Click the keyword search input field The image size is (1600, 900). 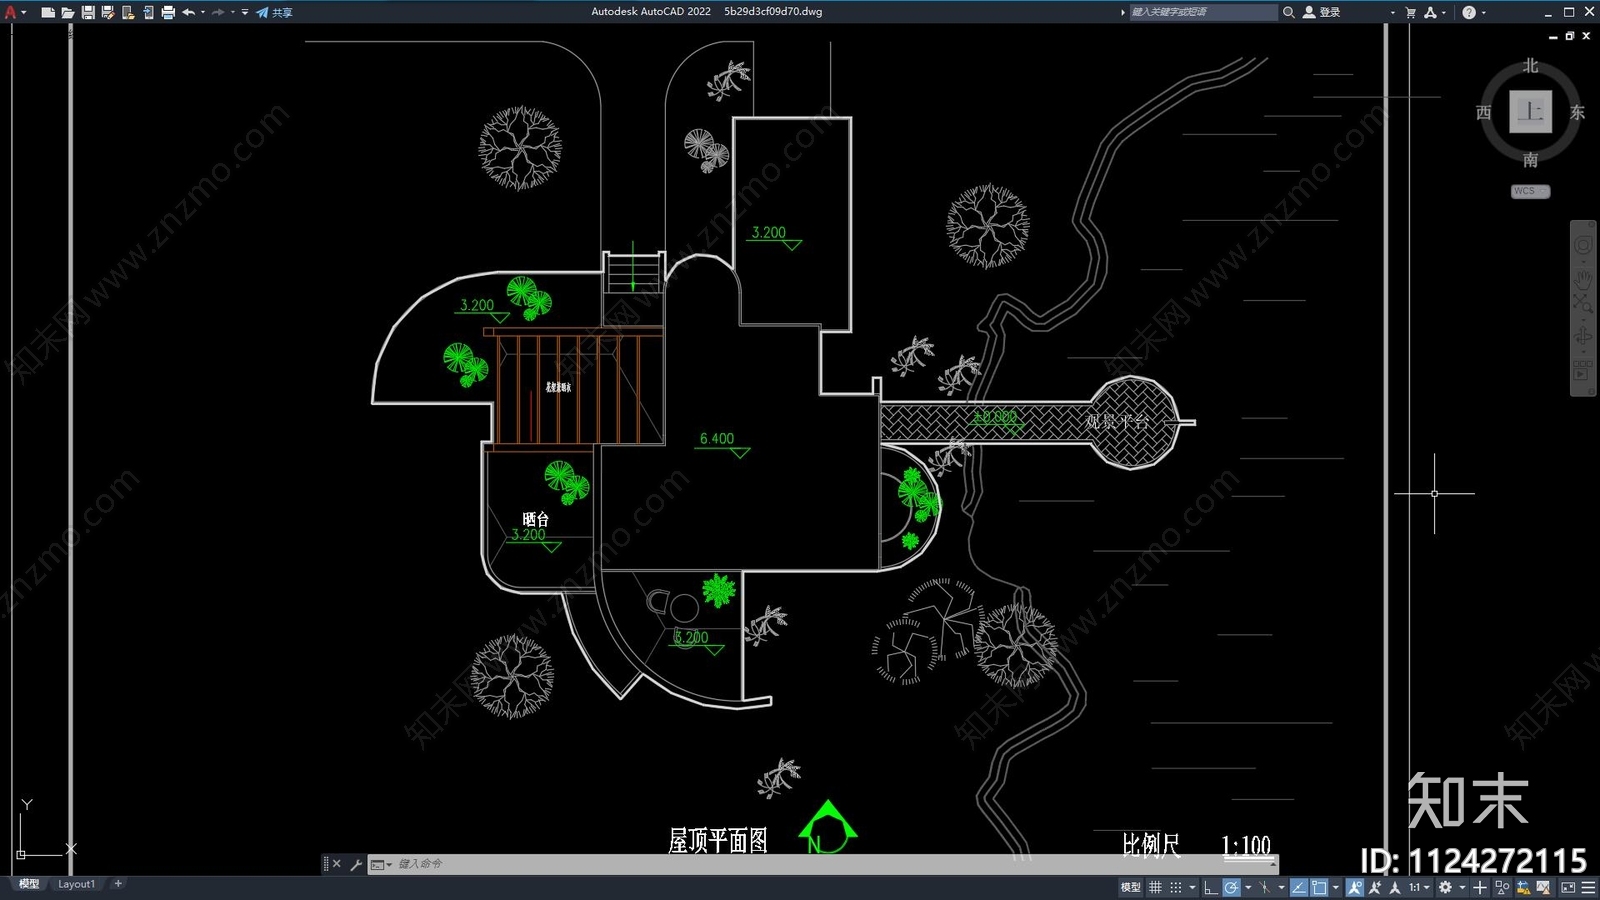click(1203, 12)
